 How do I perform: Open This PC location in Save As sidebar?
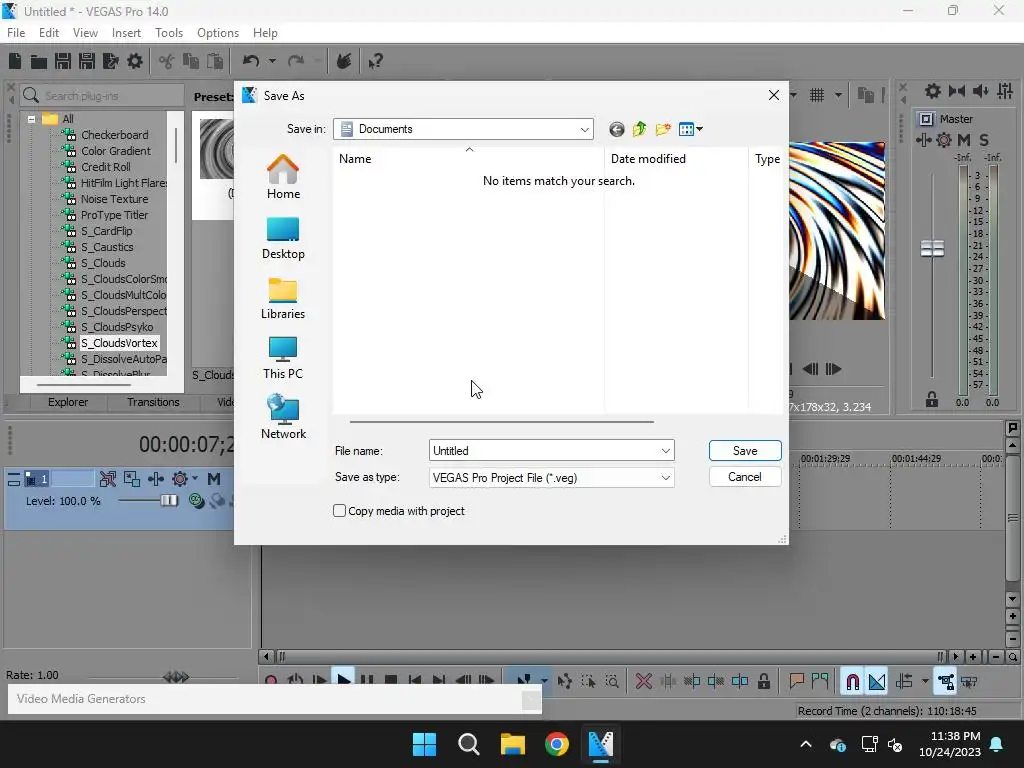pyautogui.click(x=283, y=358)
